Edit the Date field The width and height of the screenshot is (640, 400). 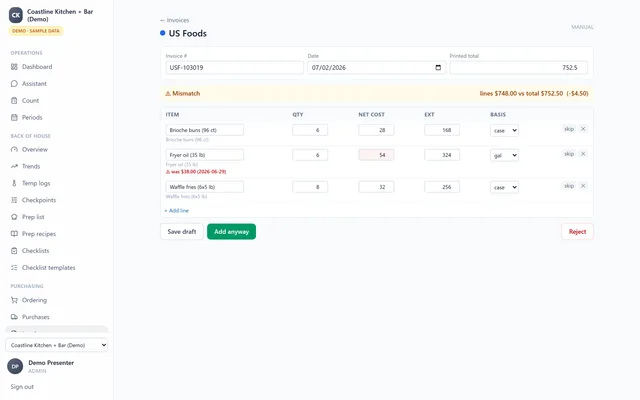(x=376, y=67)
